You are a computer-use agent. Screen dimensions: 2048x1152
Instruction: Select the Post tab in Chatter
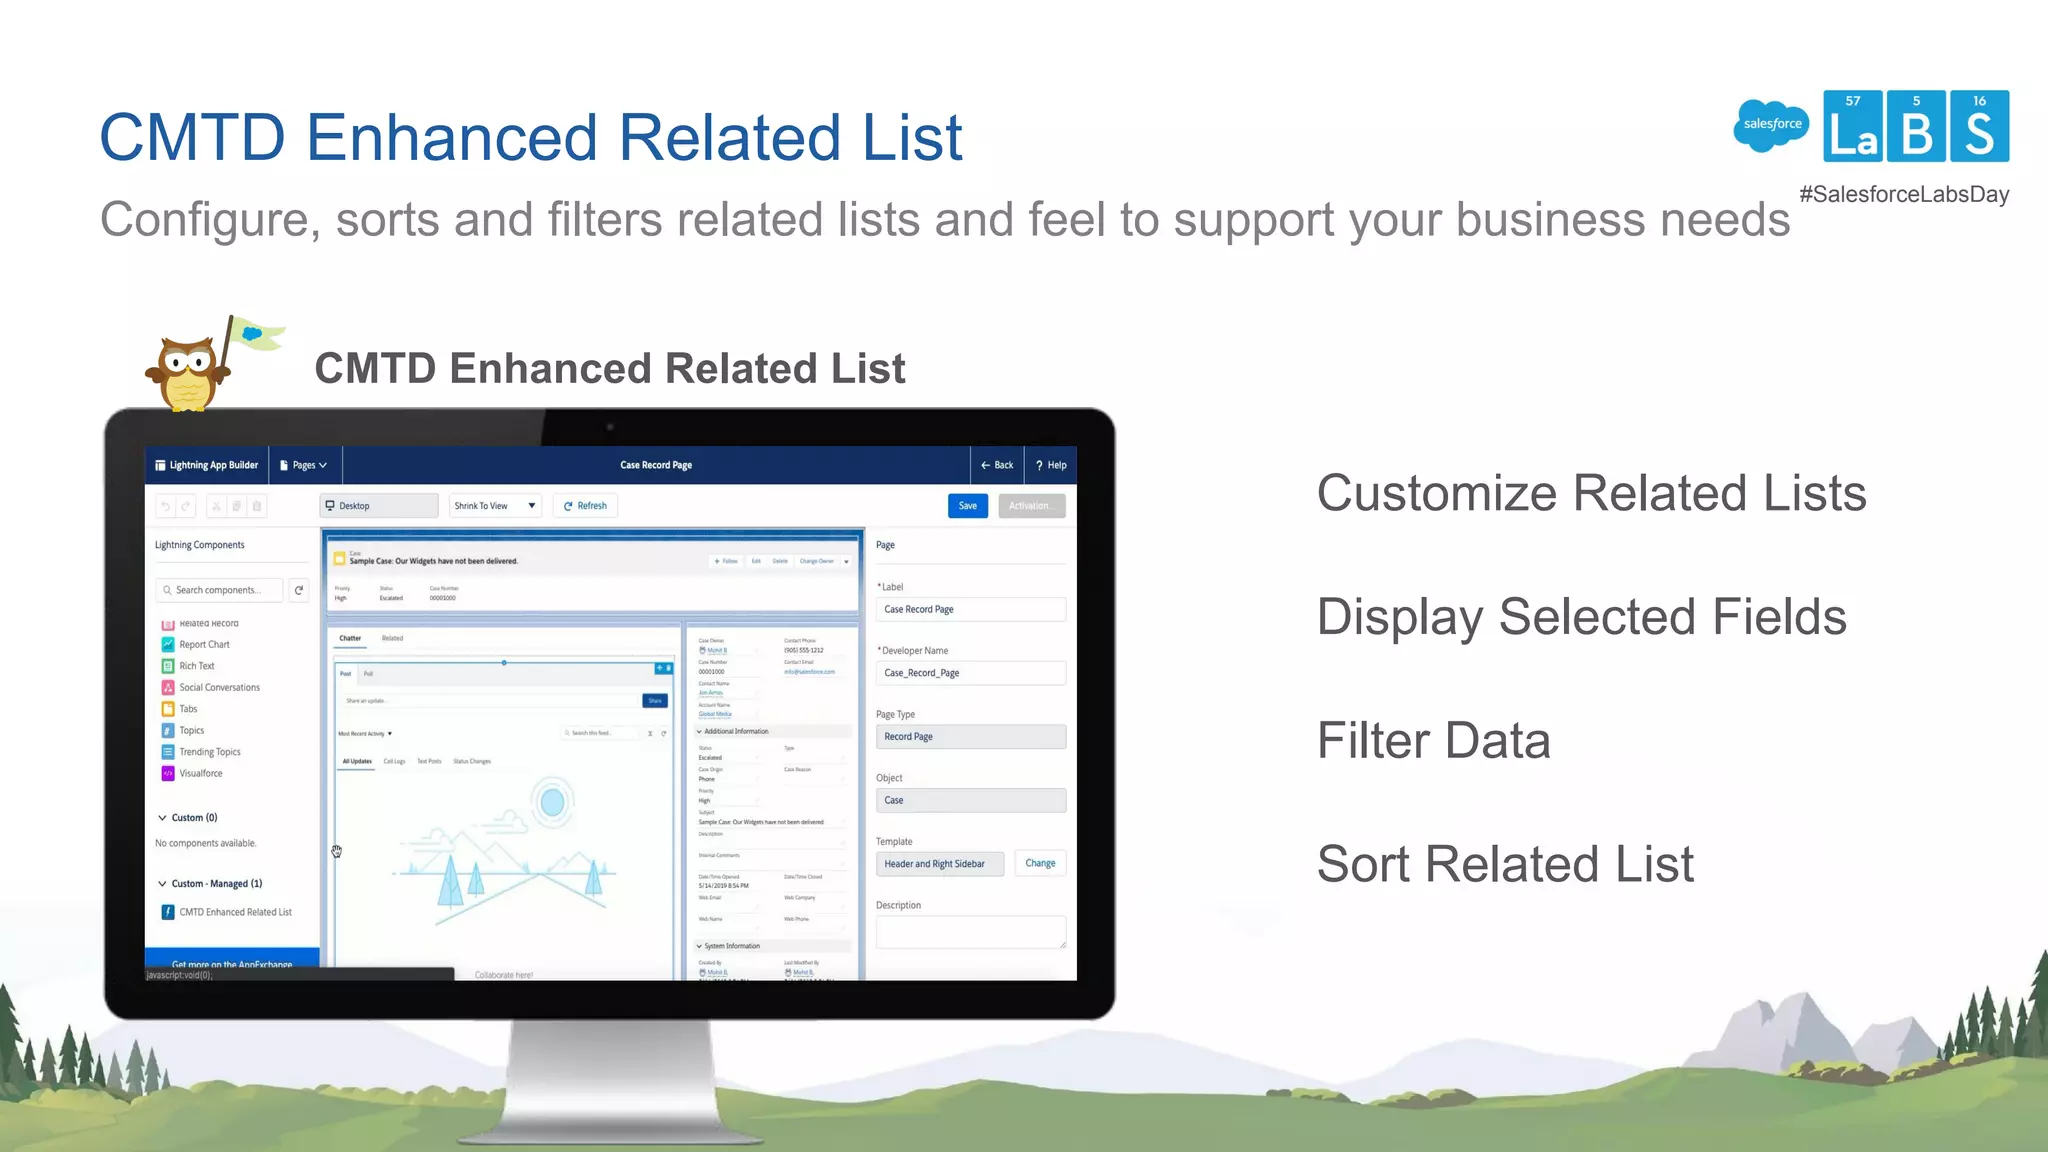tap(345, 674)
